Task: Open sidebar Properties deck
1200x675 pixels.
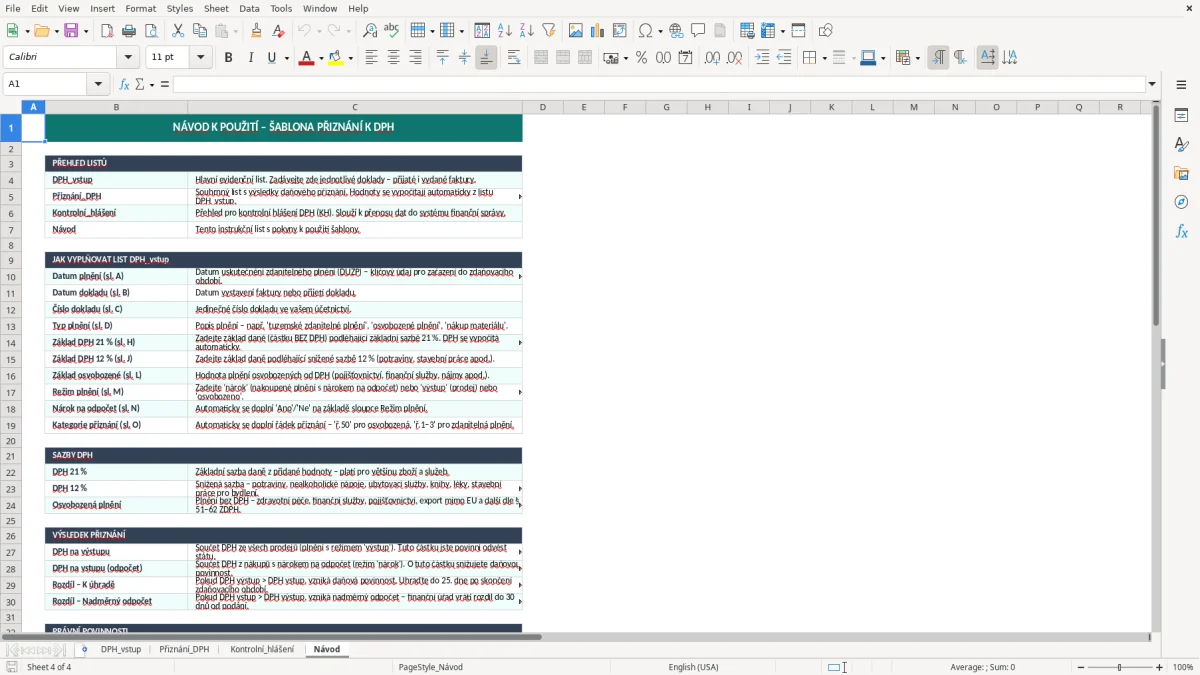Action: pos(1181,115)
